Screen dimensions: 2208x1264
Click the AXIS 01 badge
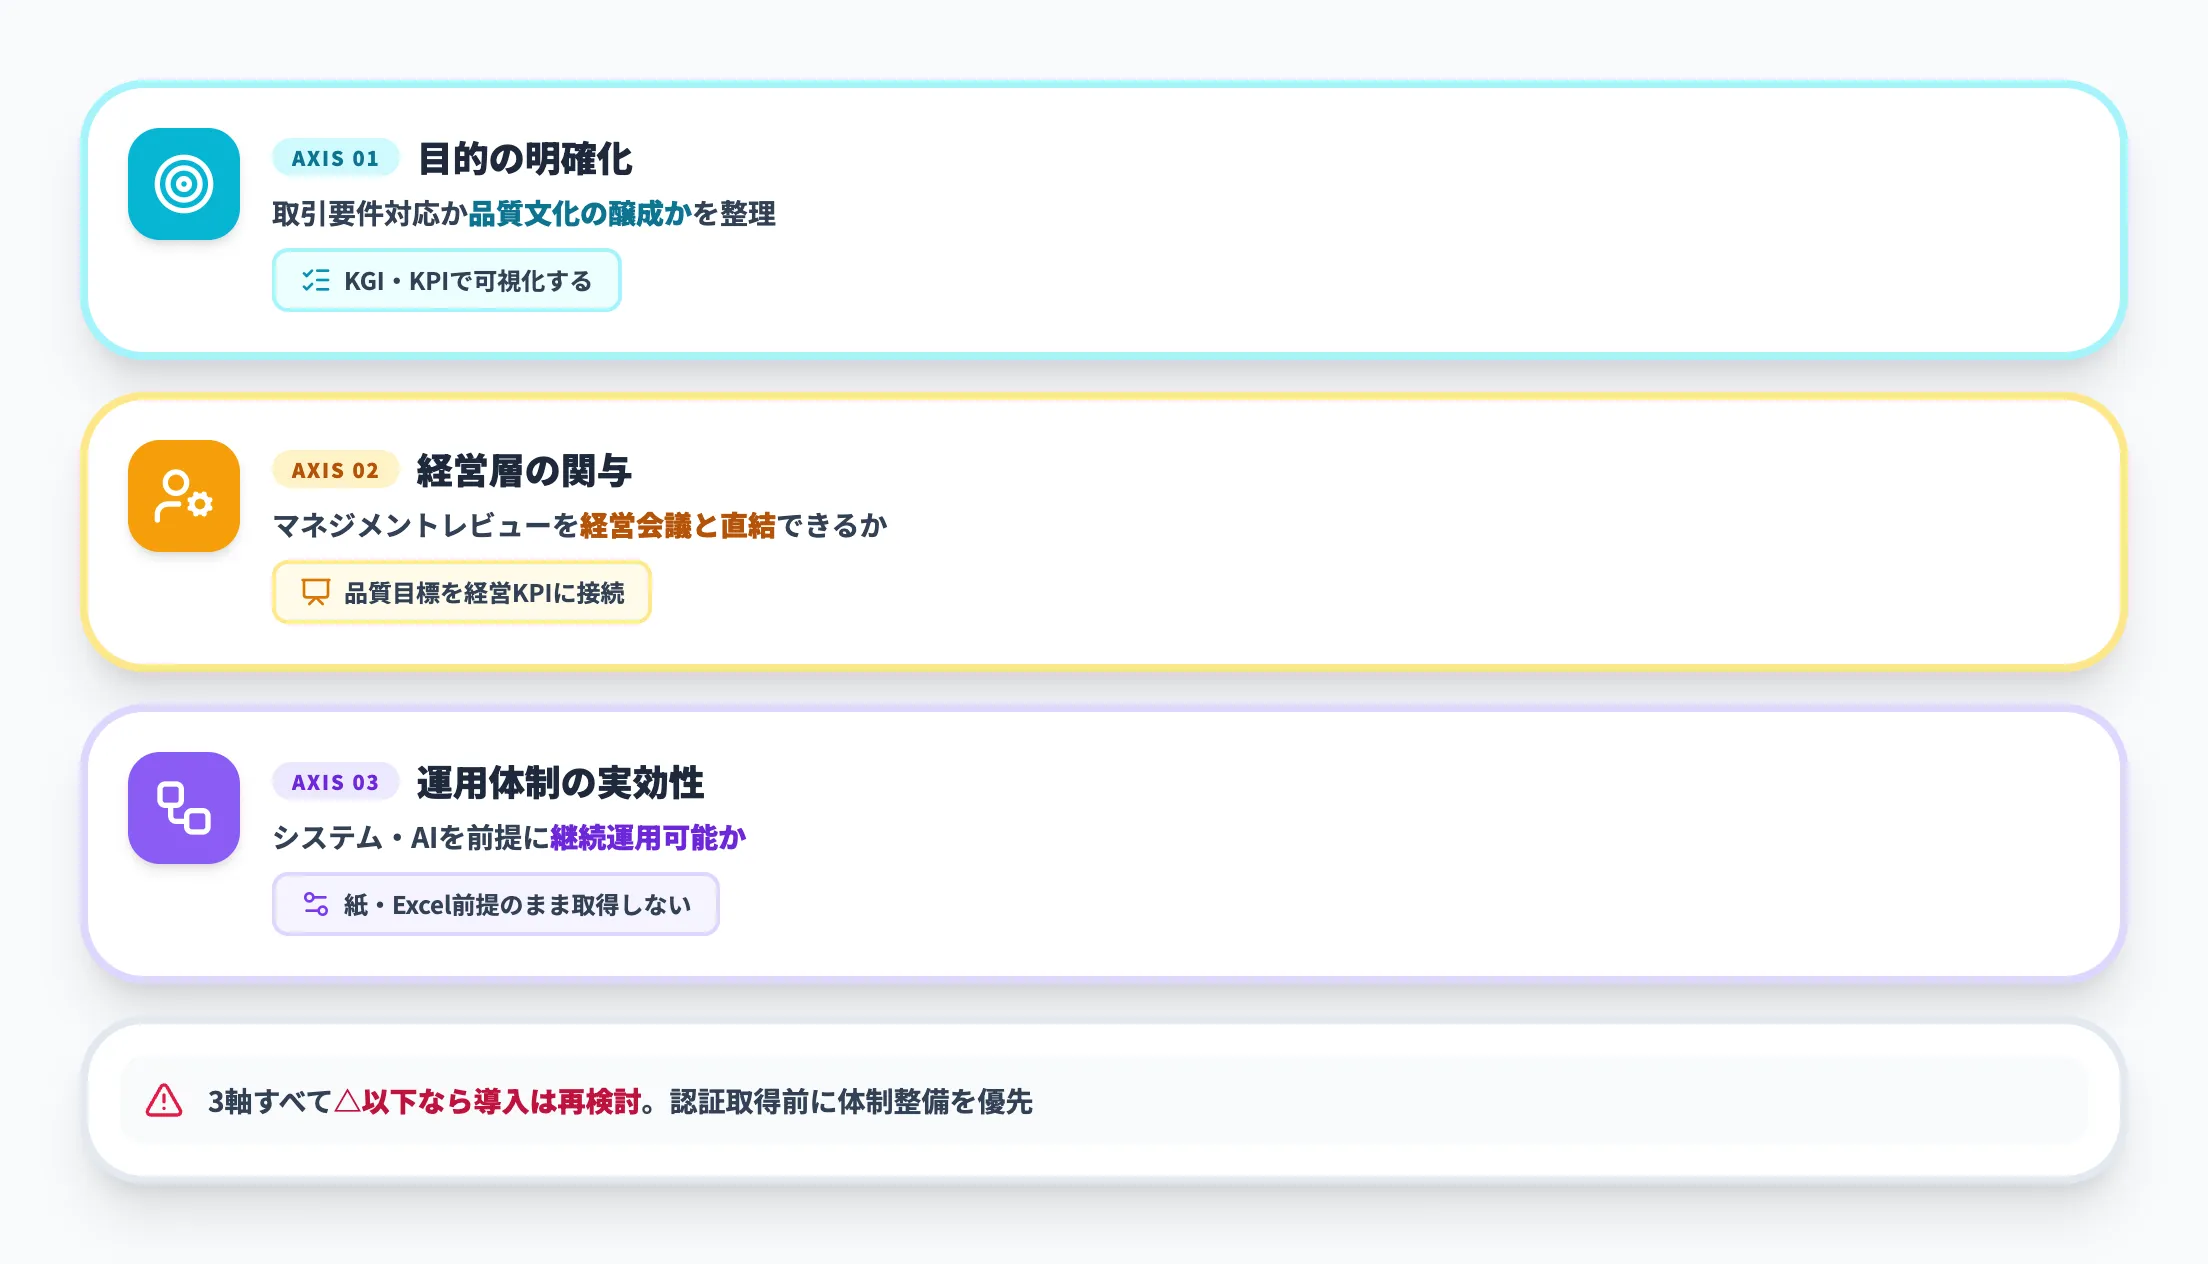tap(335, 158)
